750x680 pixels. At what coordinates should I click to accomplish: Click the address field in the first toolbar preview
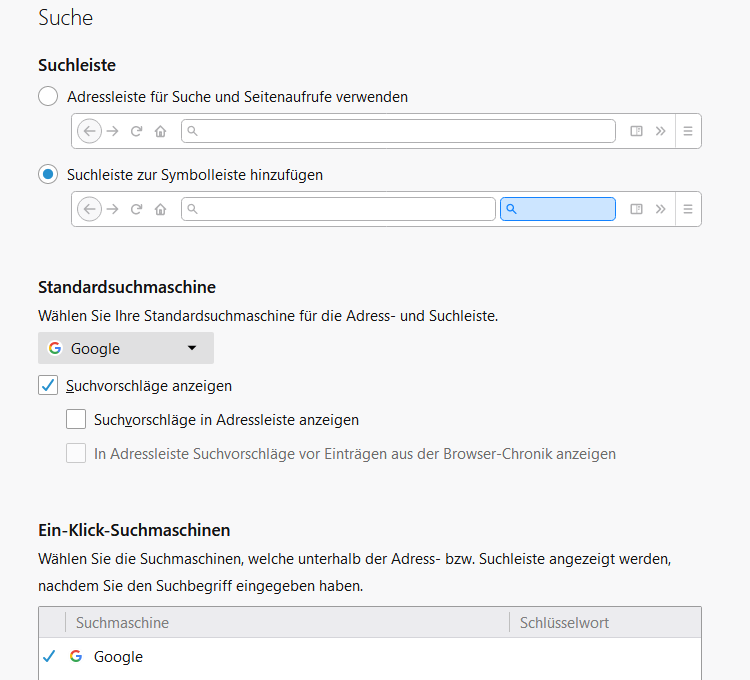400,131
